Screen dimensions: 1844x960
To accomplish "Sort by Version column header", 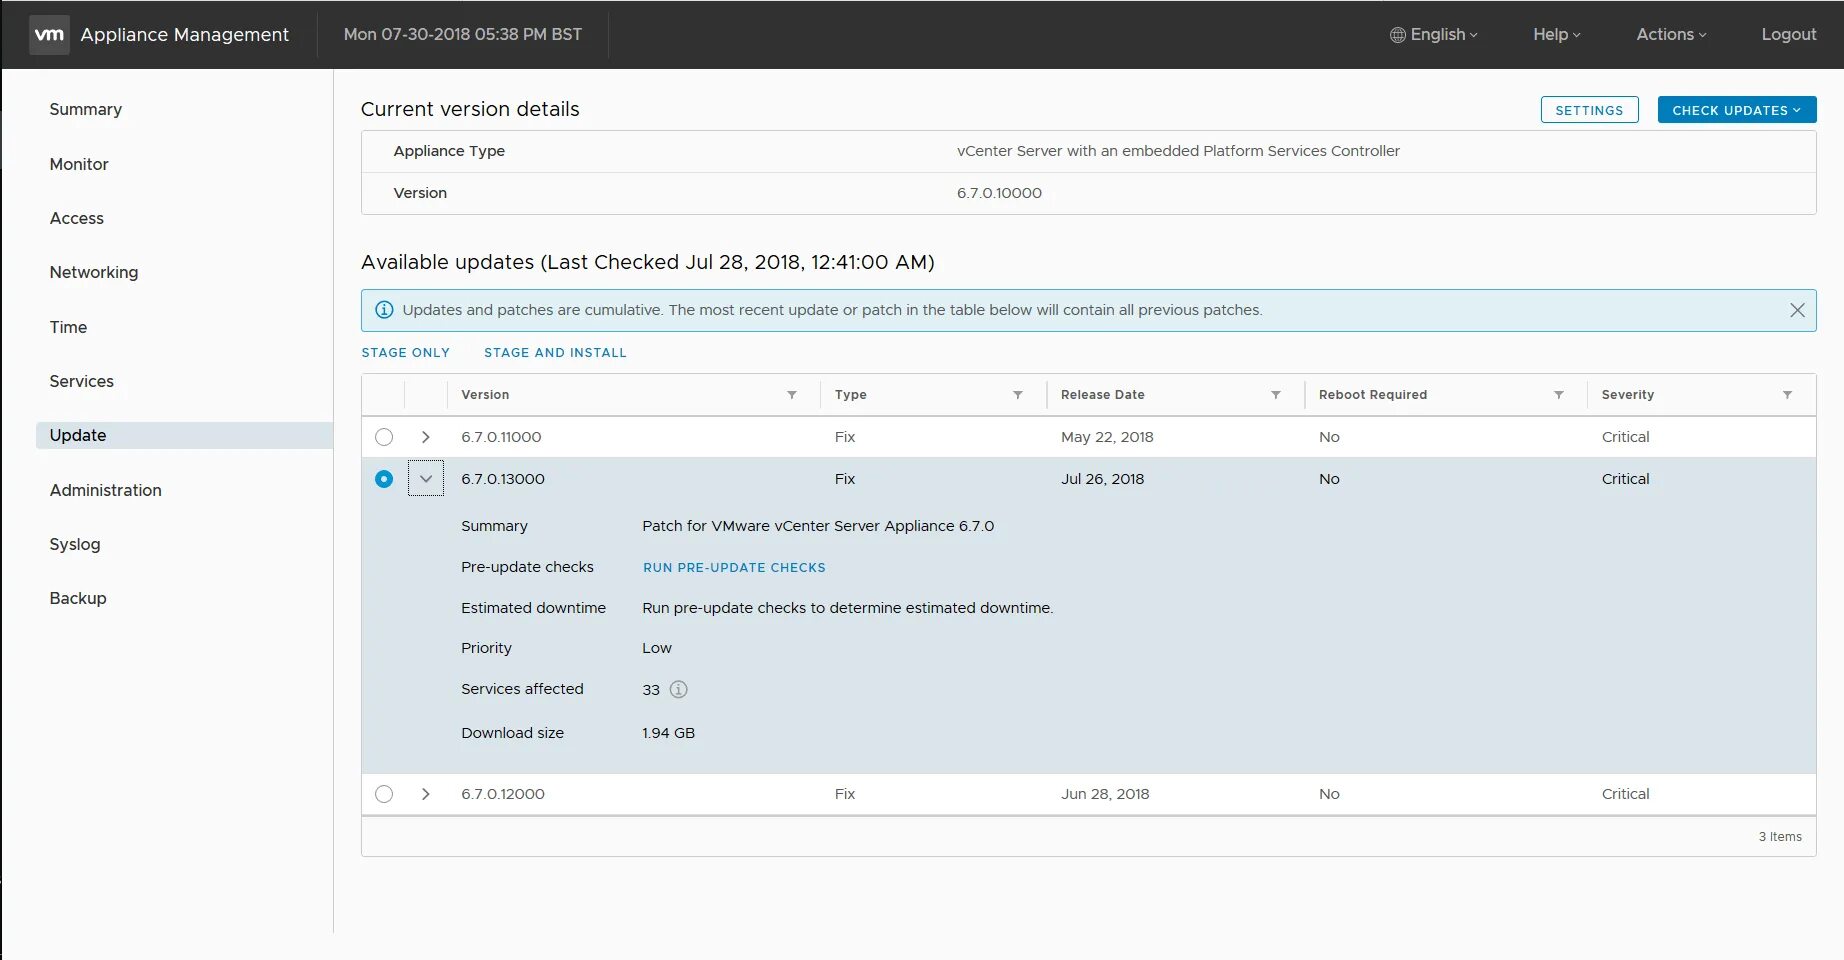I will [485, 395].
